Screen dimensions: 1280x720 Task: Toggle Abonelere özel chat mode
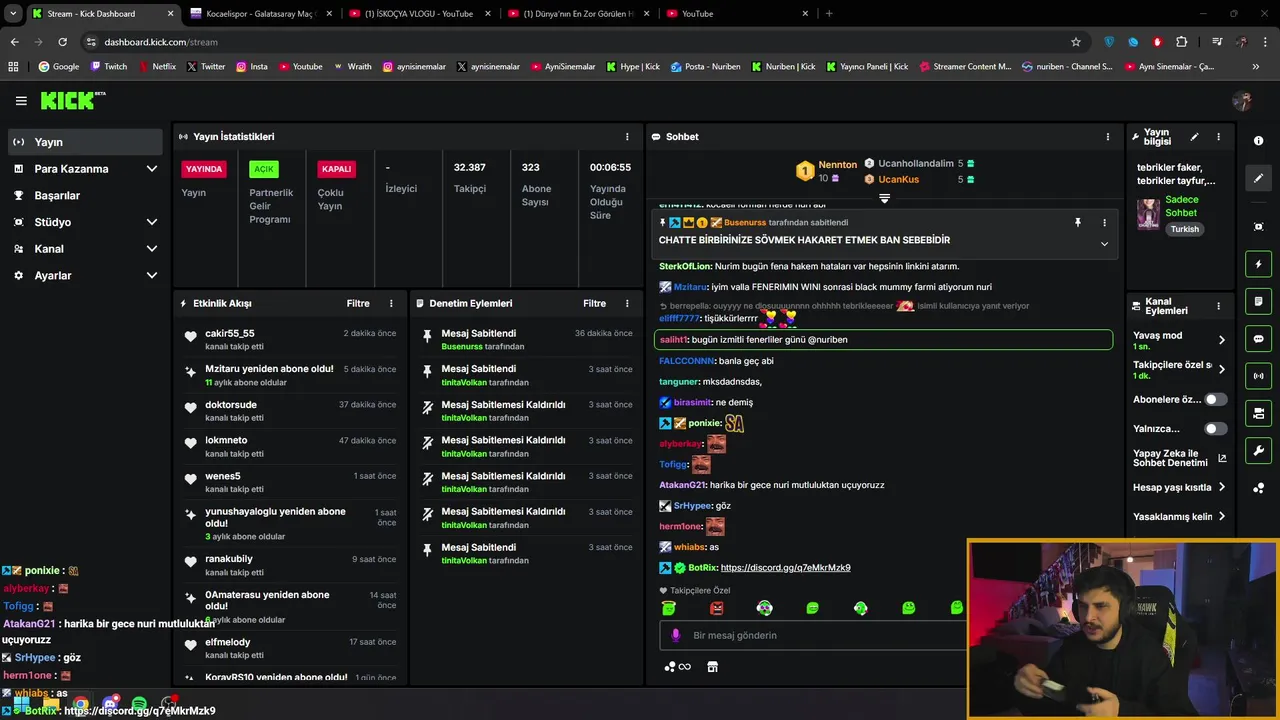[1215, 399]
